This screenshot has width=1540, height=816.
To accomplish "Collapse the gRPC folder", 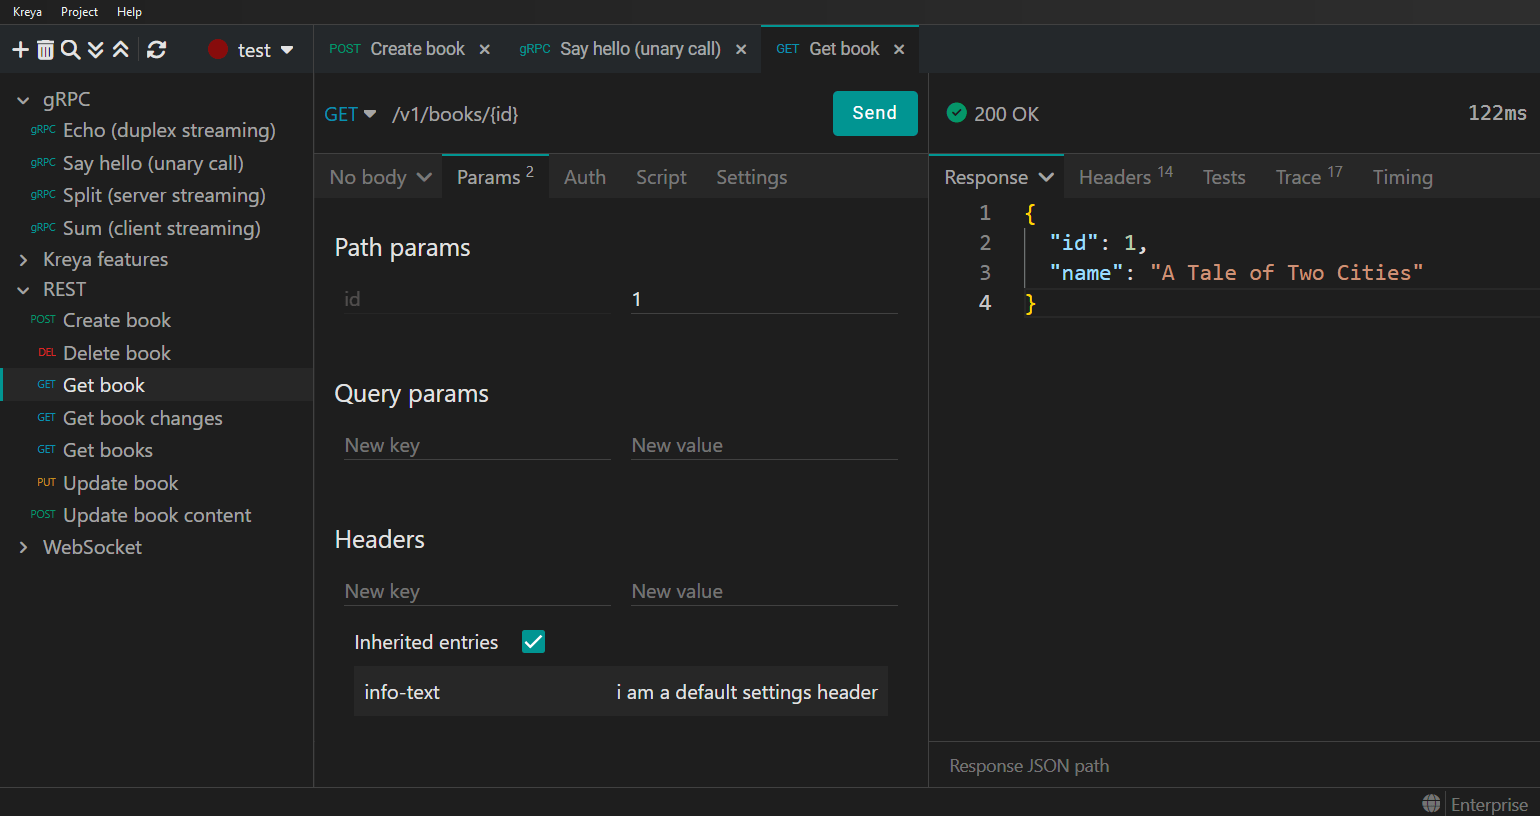I will pos(23,100).
